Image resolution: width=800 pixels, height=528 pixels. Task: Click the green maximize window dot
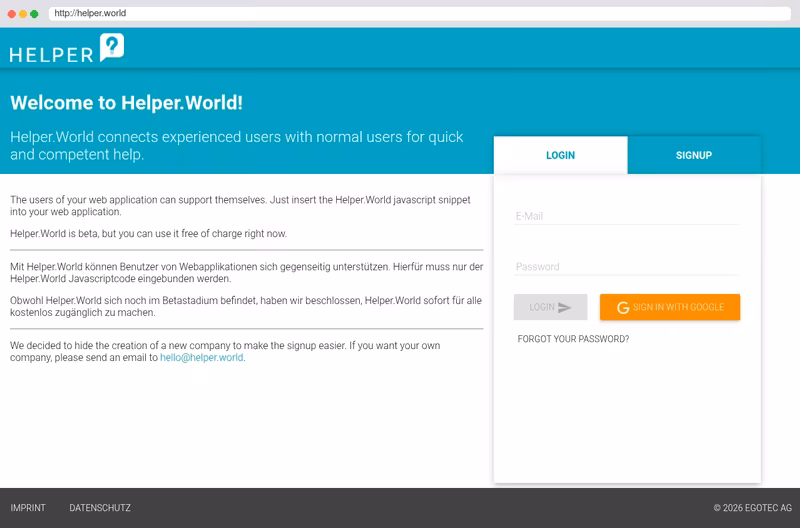pos(34,14)
